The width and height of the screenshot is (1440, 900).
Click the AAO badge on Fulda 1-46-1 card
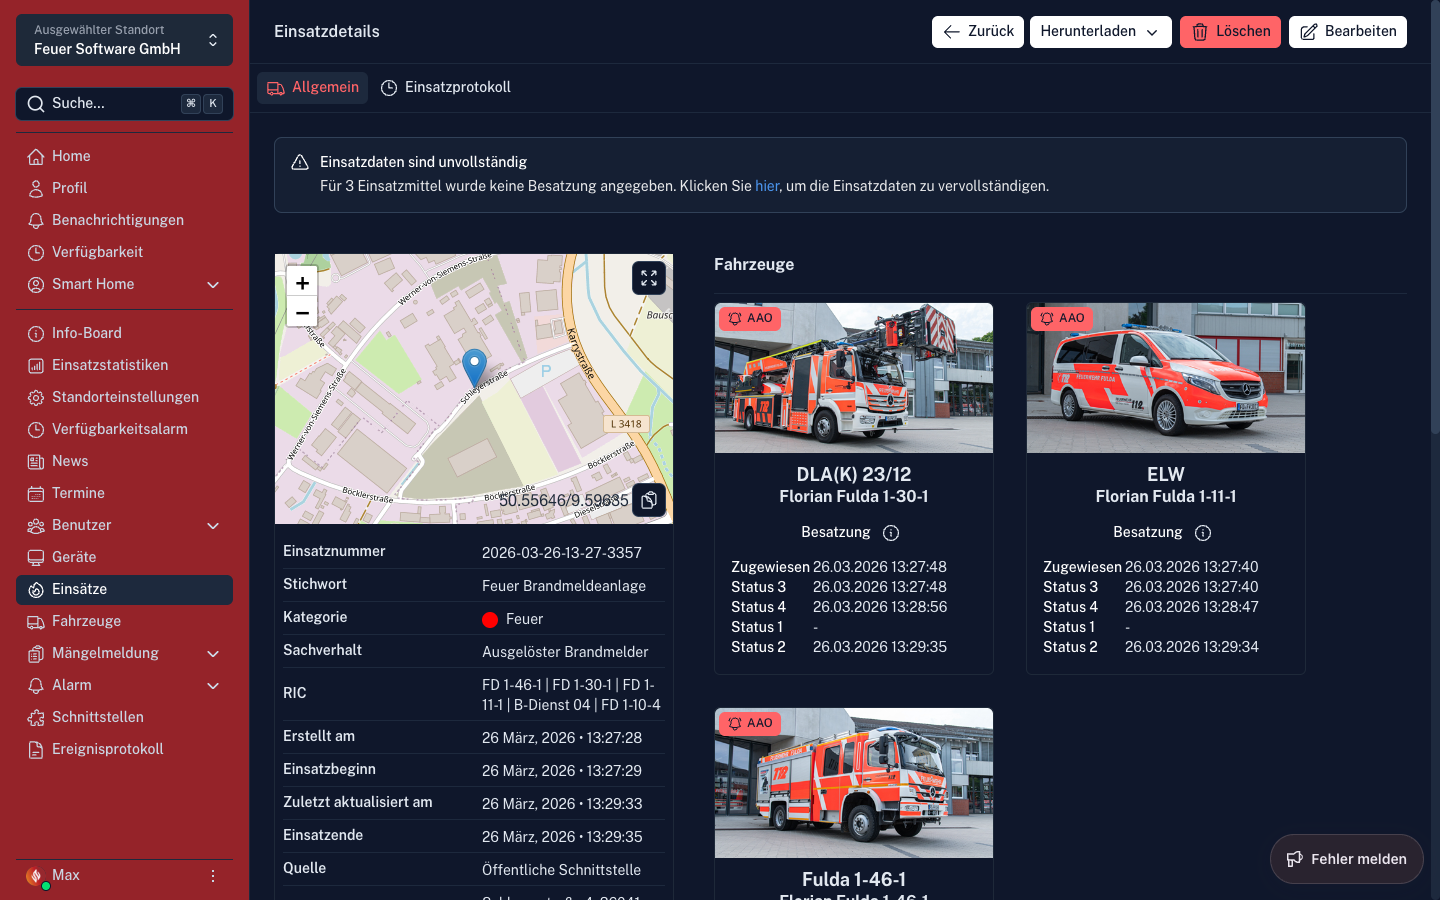pyautogui.click(x=750, y=723)
